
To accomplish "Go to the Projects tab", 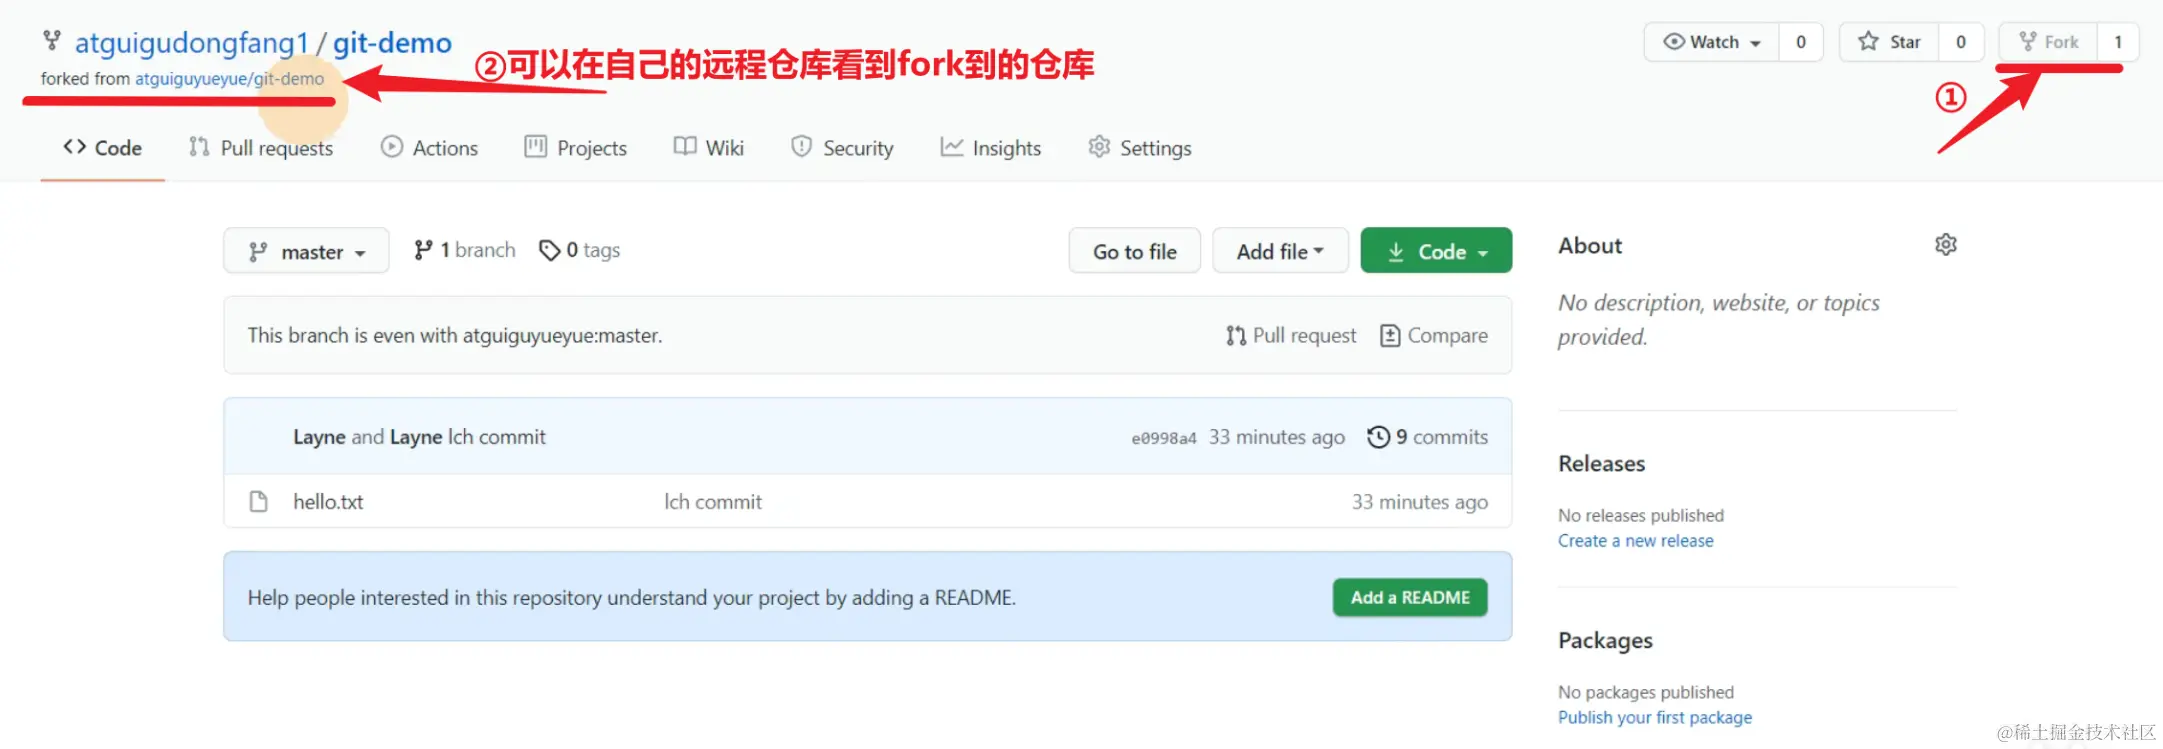I will [576, 148].
